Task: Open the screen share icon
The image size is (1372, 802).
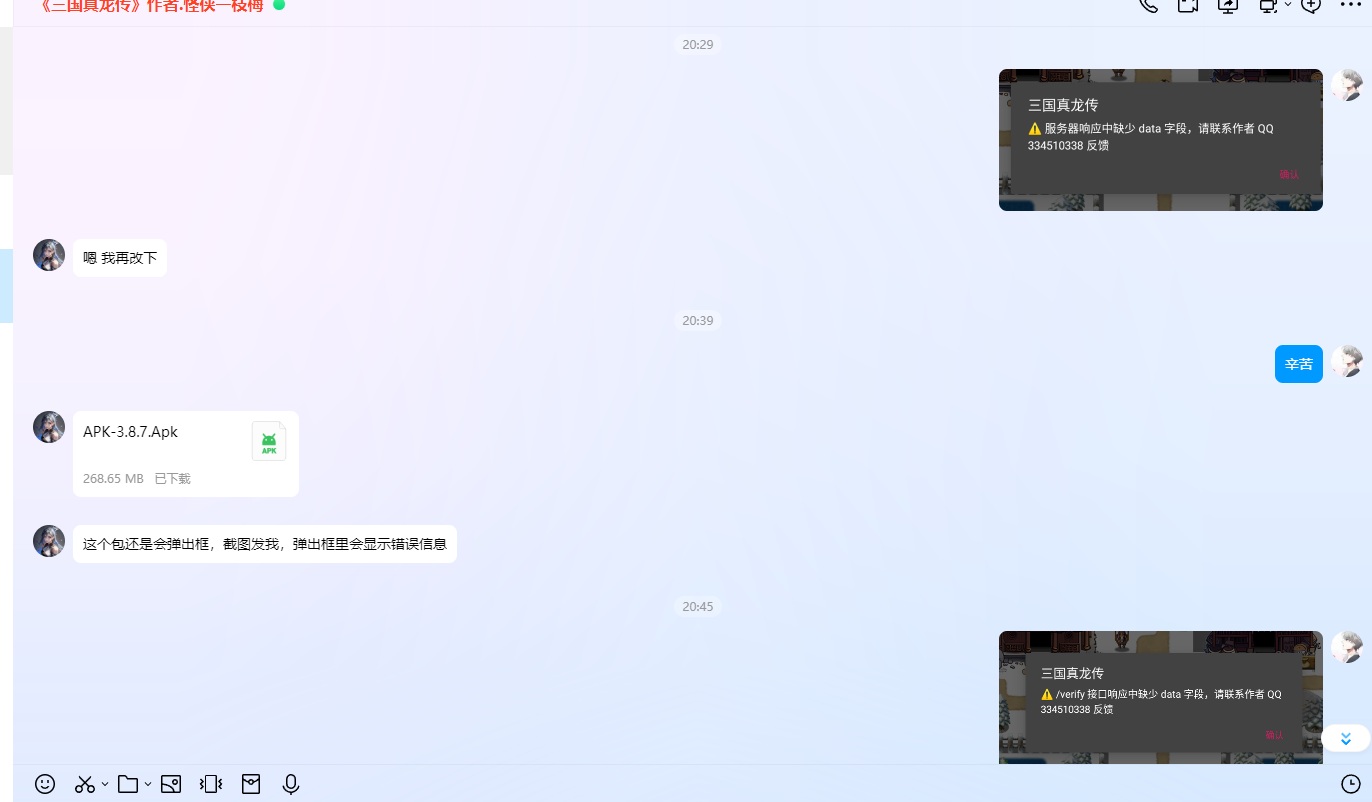Action: (x=1228, y=5)
